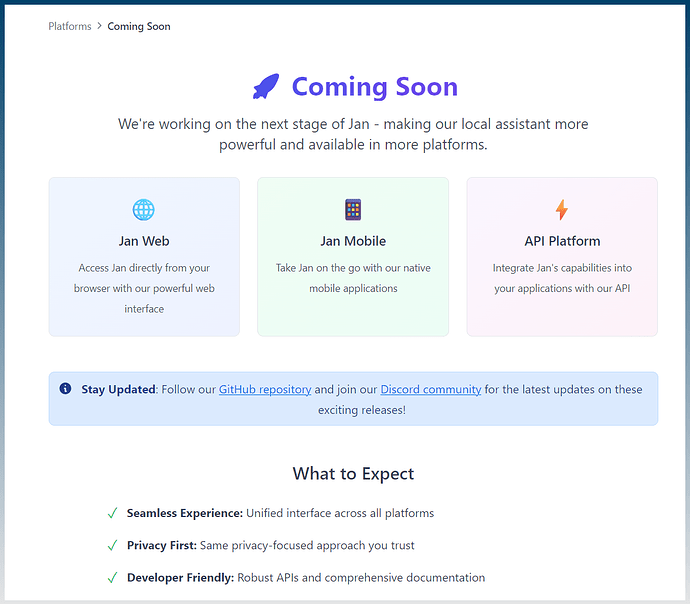
Task: Click the Jan Mobile card title
Action: click(x=353, y=241)
